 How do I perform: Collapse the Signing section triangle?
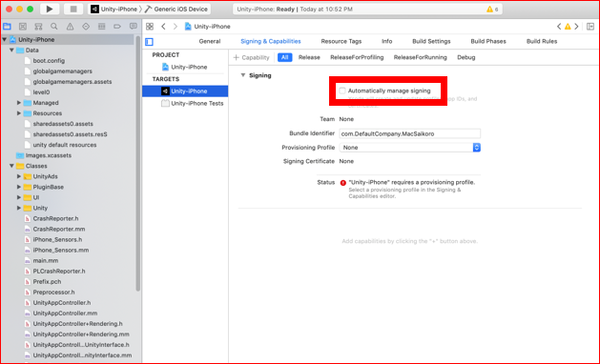click(x=243, y=75)
